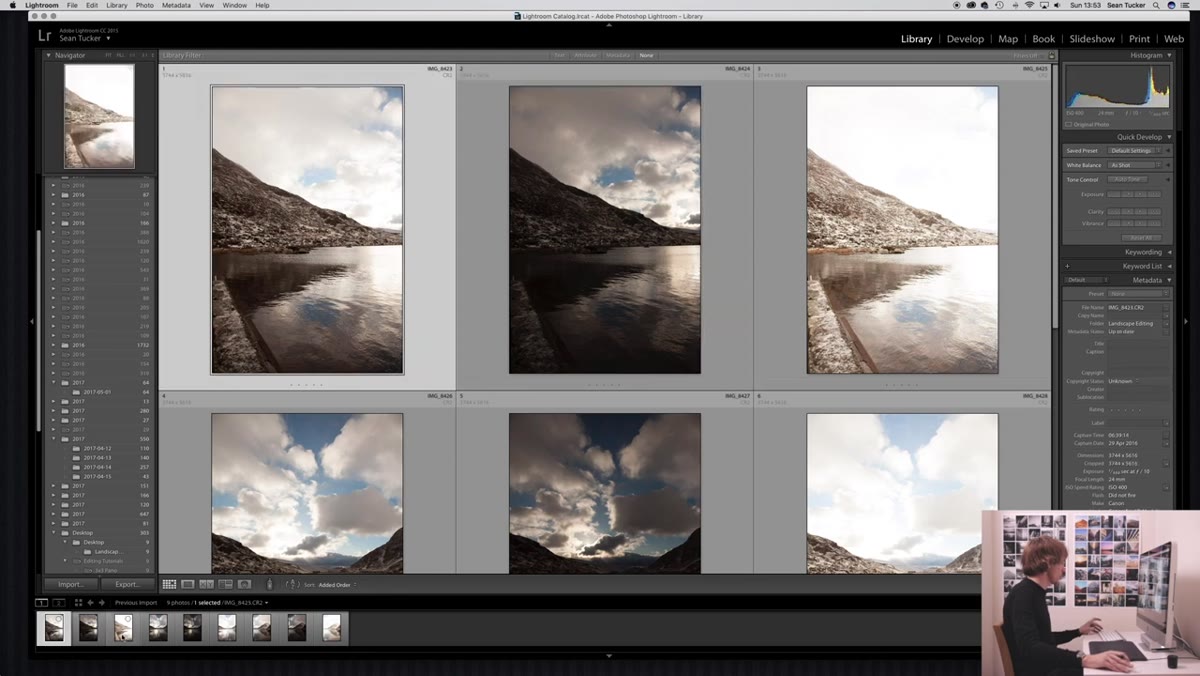Select grid photo IMG_8425
Screen dimensions: 1200x676
902,230
